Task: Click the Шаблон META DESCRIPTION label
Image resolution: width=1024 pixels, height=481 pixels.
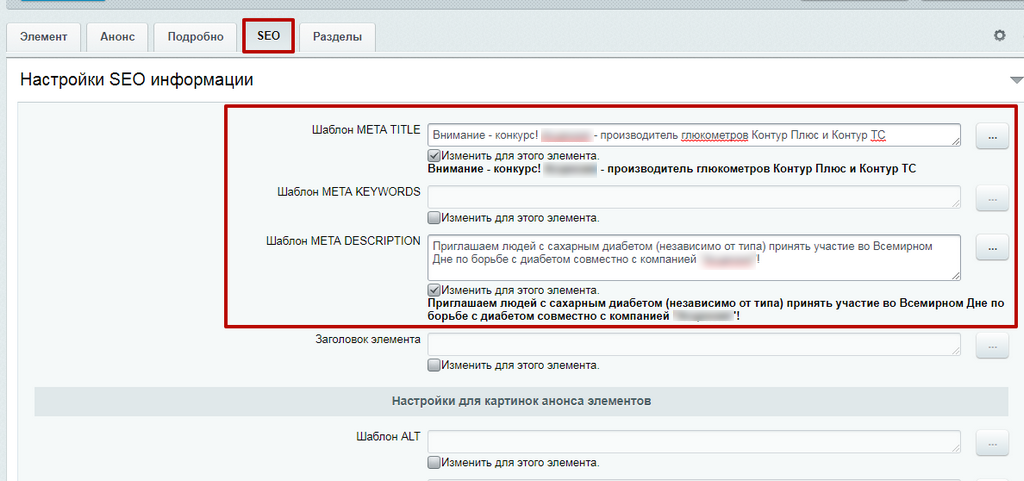Action: (x=344, y=241)
